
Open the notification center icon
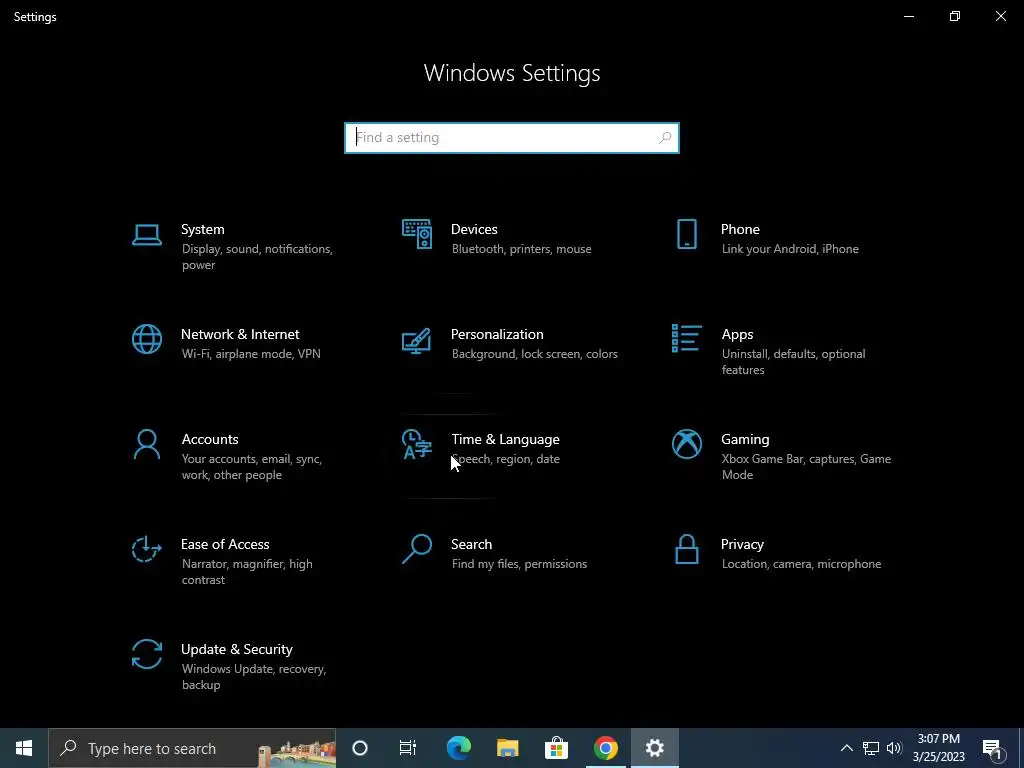(992, 749)
